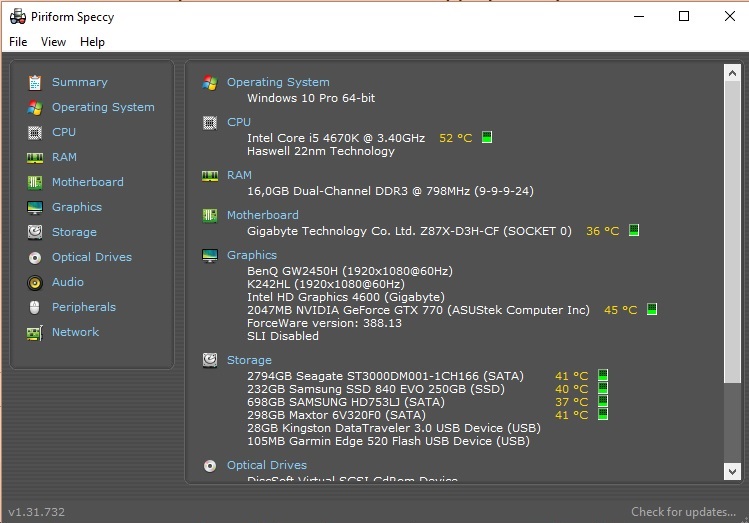Click the Optical Drives disc icon in sidebar
The width and height of the screenshot is (749, 523).
pyautogui.click(x=35, y=257)
